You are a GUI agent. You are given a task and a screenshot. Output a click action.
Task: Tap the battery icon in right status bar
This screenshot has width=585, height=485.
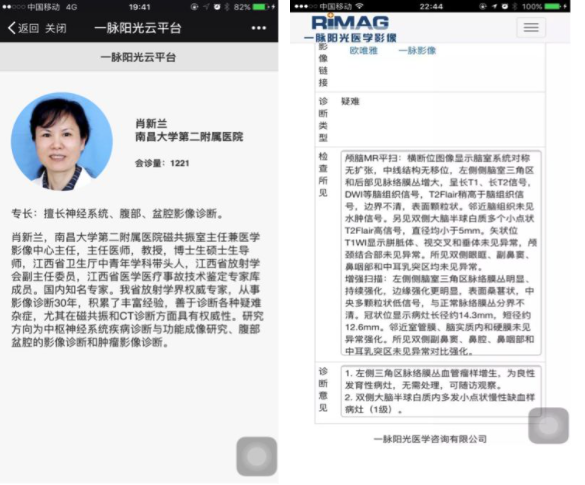[x=553, y=6]
